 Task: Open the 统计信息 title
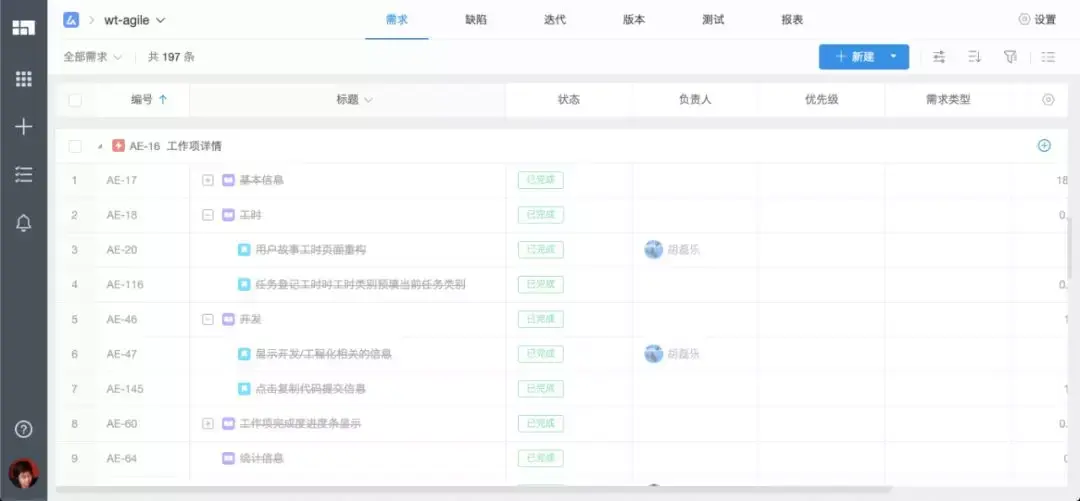[x=262, y=458]
